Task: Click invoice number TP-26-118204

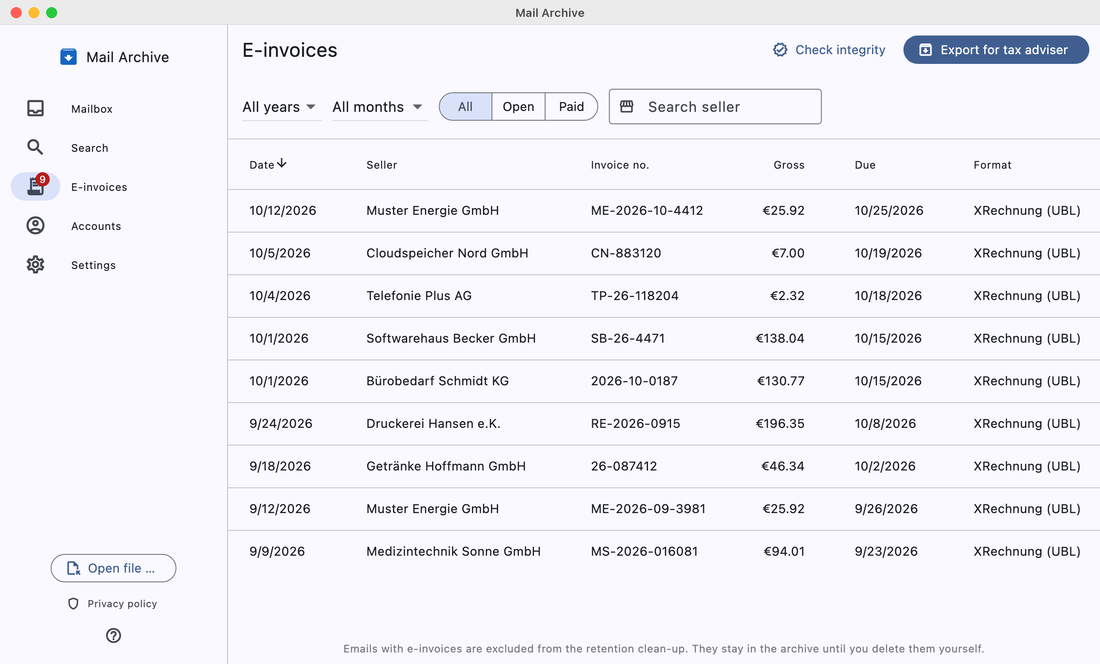Action: point(635,296)
